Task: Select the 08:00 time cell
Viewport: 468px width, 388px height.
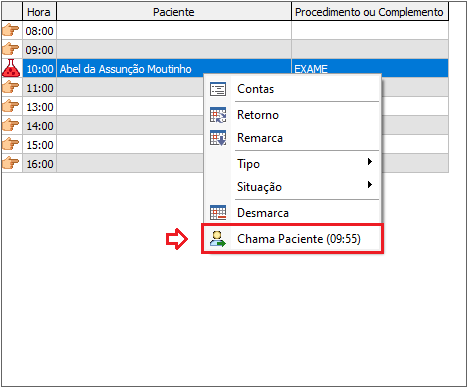Action: [x=39, y=31]
